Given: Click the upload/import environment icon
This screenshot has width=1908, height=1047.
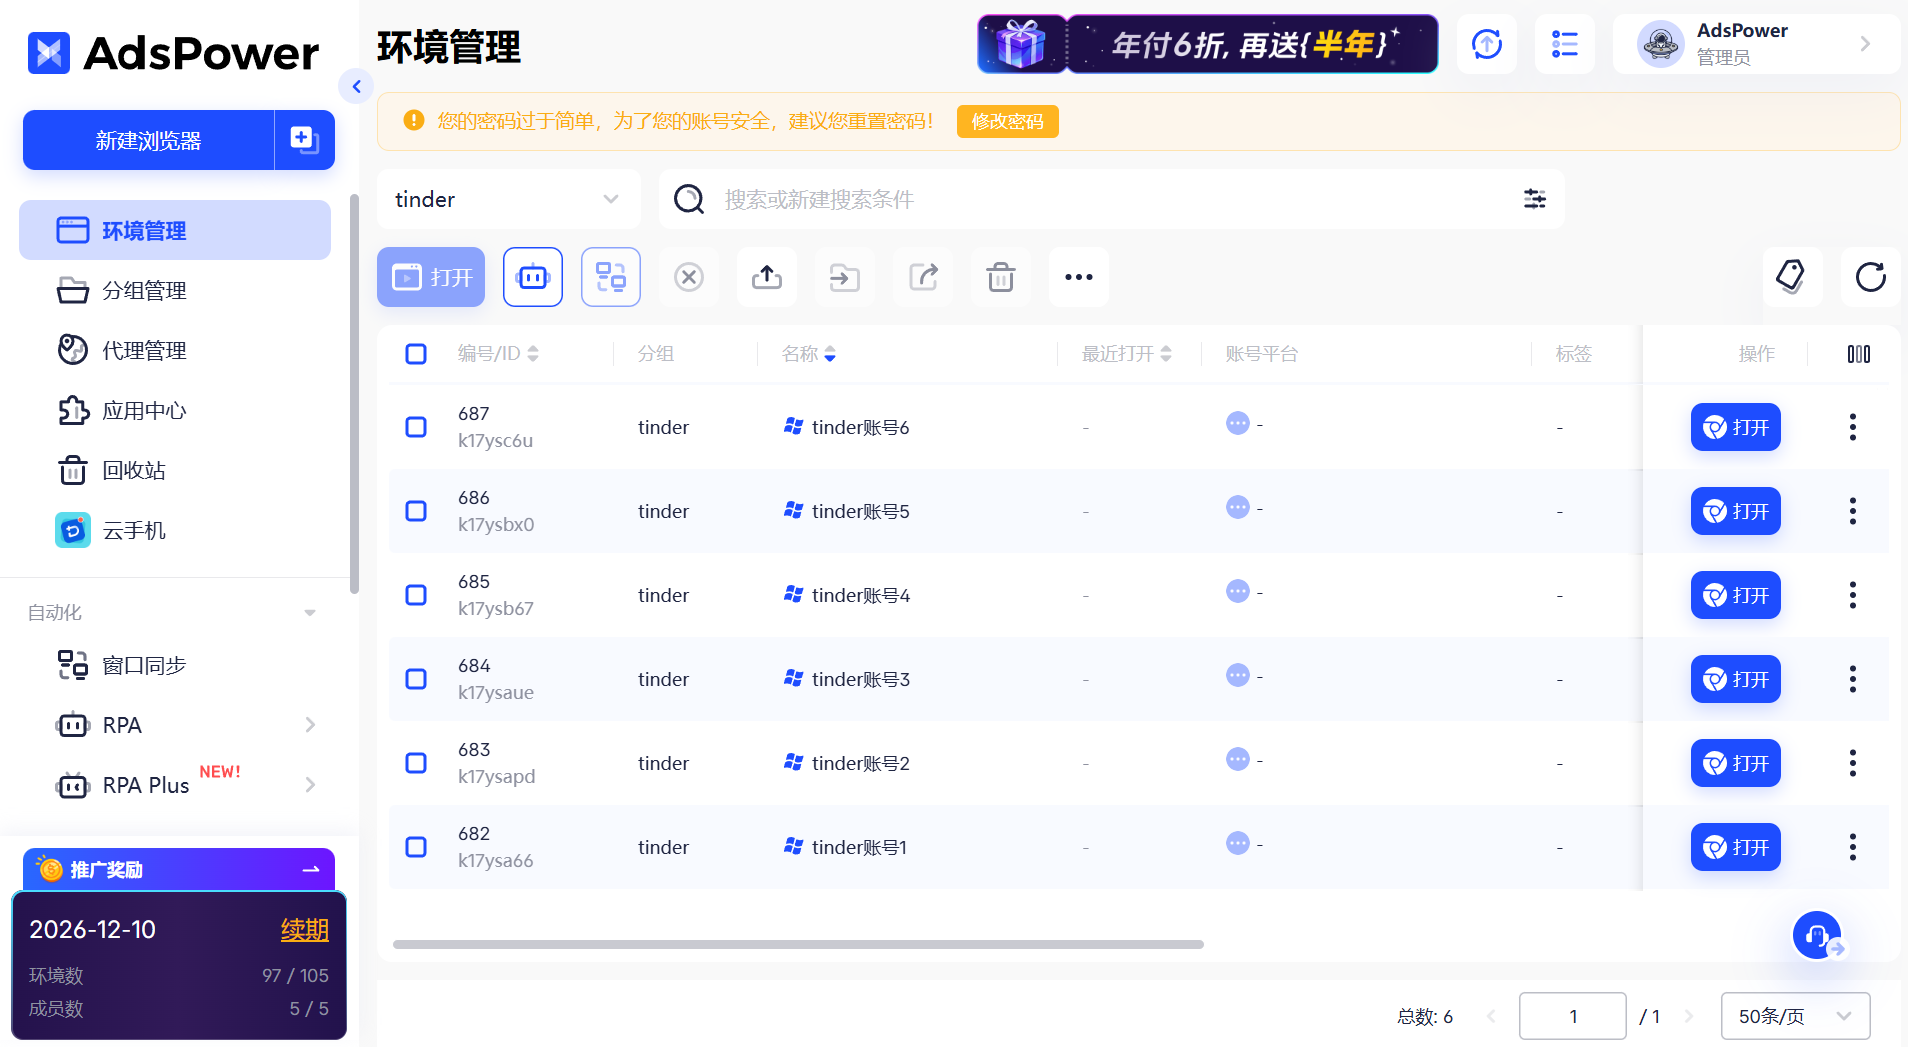Looking at the screenshot, I should [x=766, y=277].
